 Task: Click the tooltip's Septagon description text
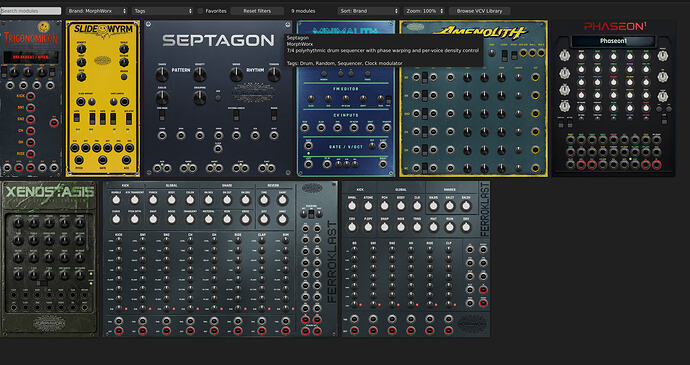click(x=382, y=51)
